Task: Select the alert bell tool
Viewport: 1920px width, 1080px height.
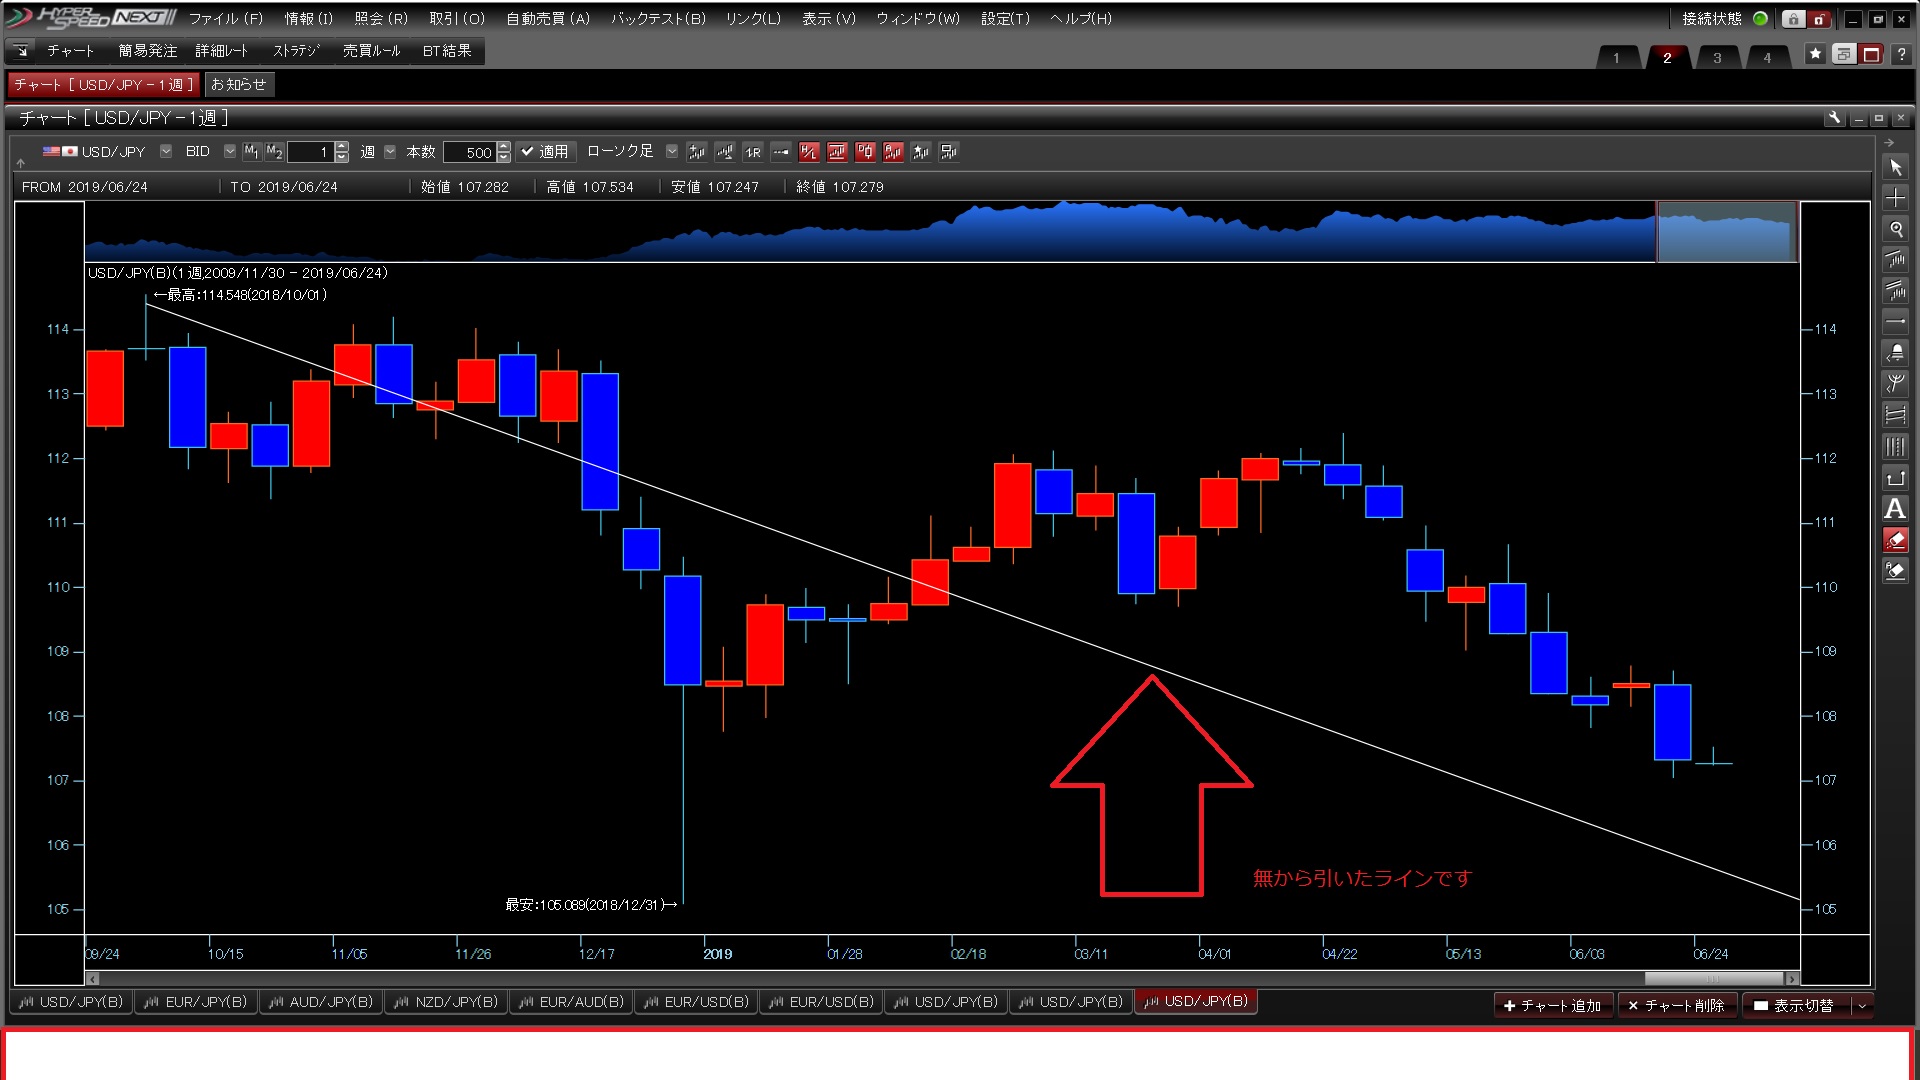Action: [x=1895, y=353]
